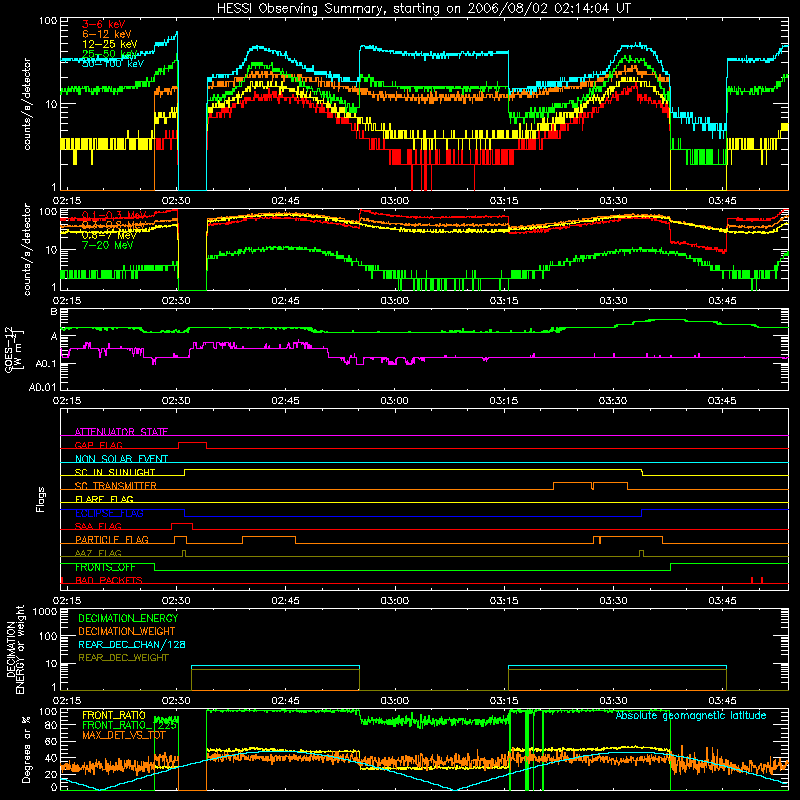This screenshot has width=800, height=800.
Task: Click 03:00 tick under the top keV plot
Action: coord(394,201)
